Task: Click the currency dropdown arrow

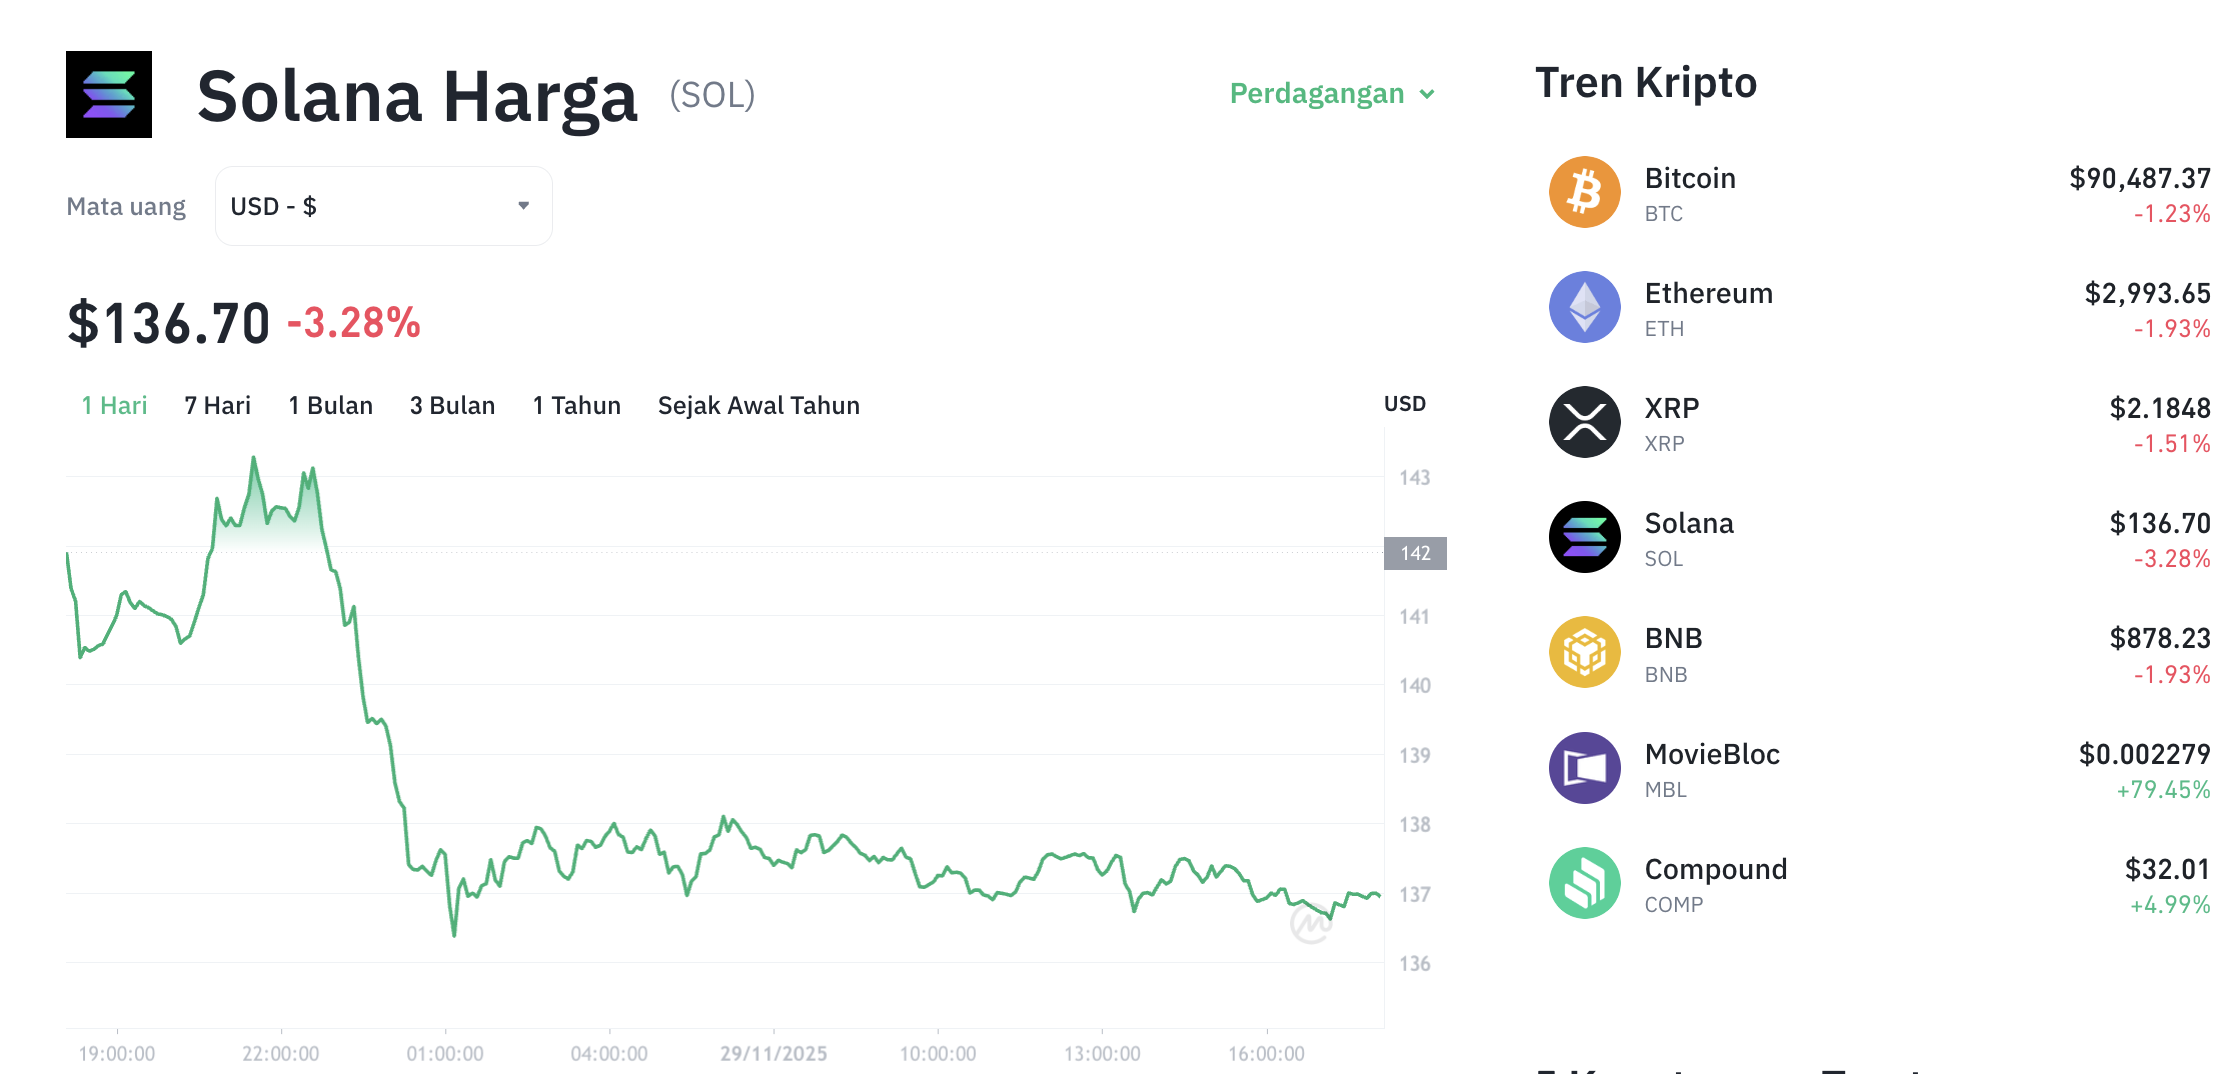Action: point(523,206)
